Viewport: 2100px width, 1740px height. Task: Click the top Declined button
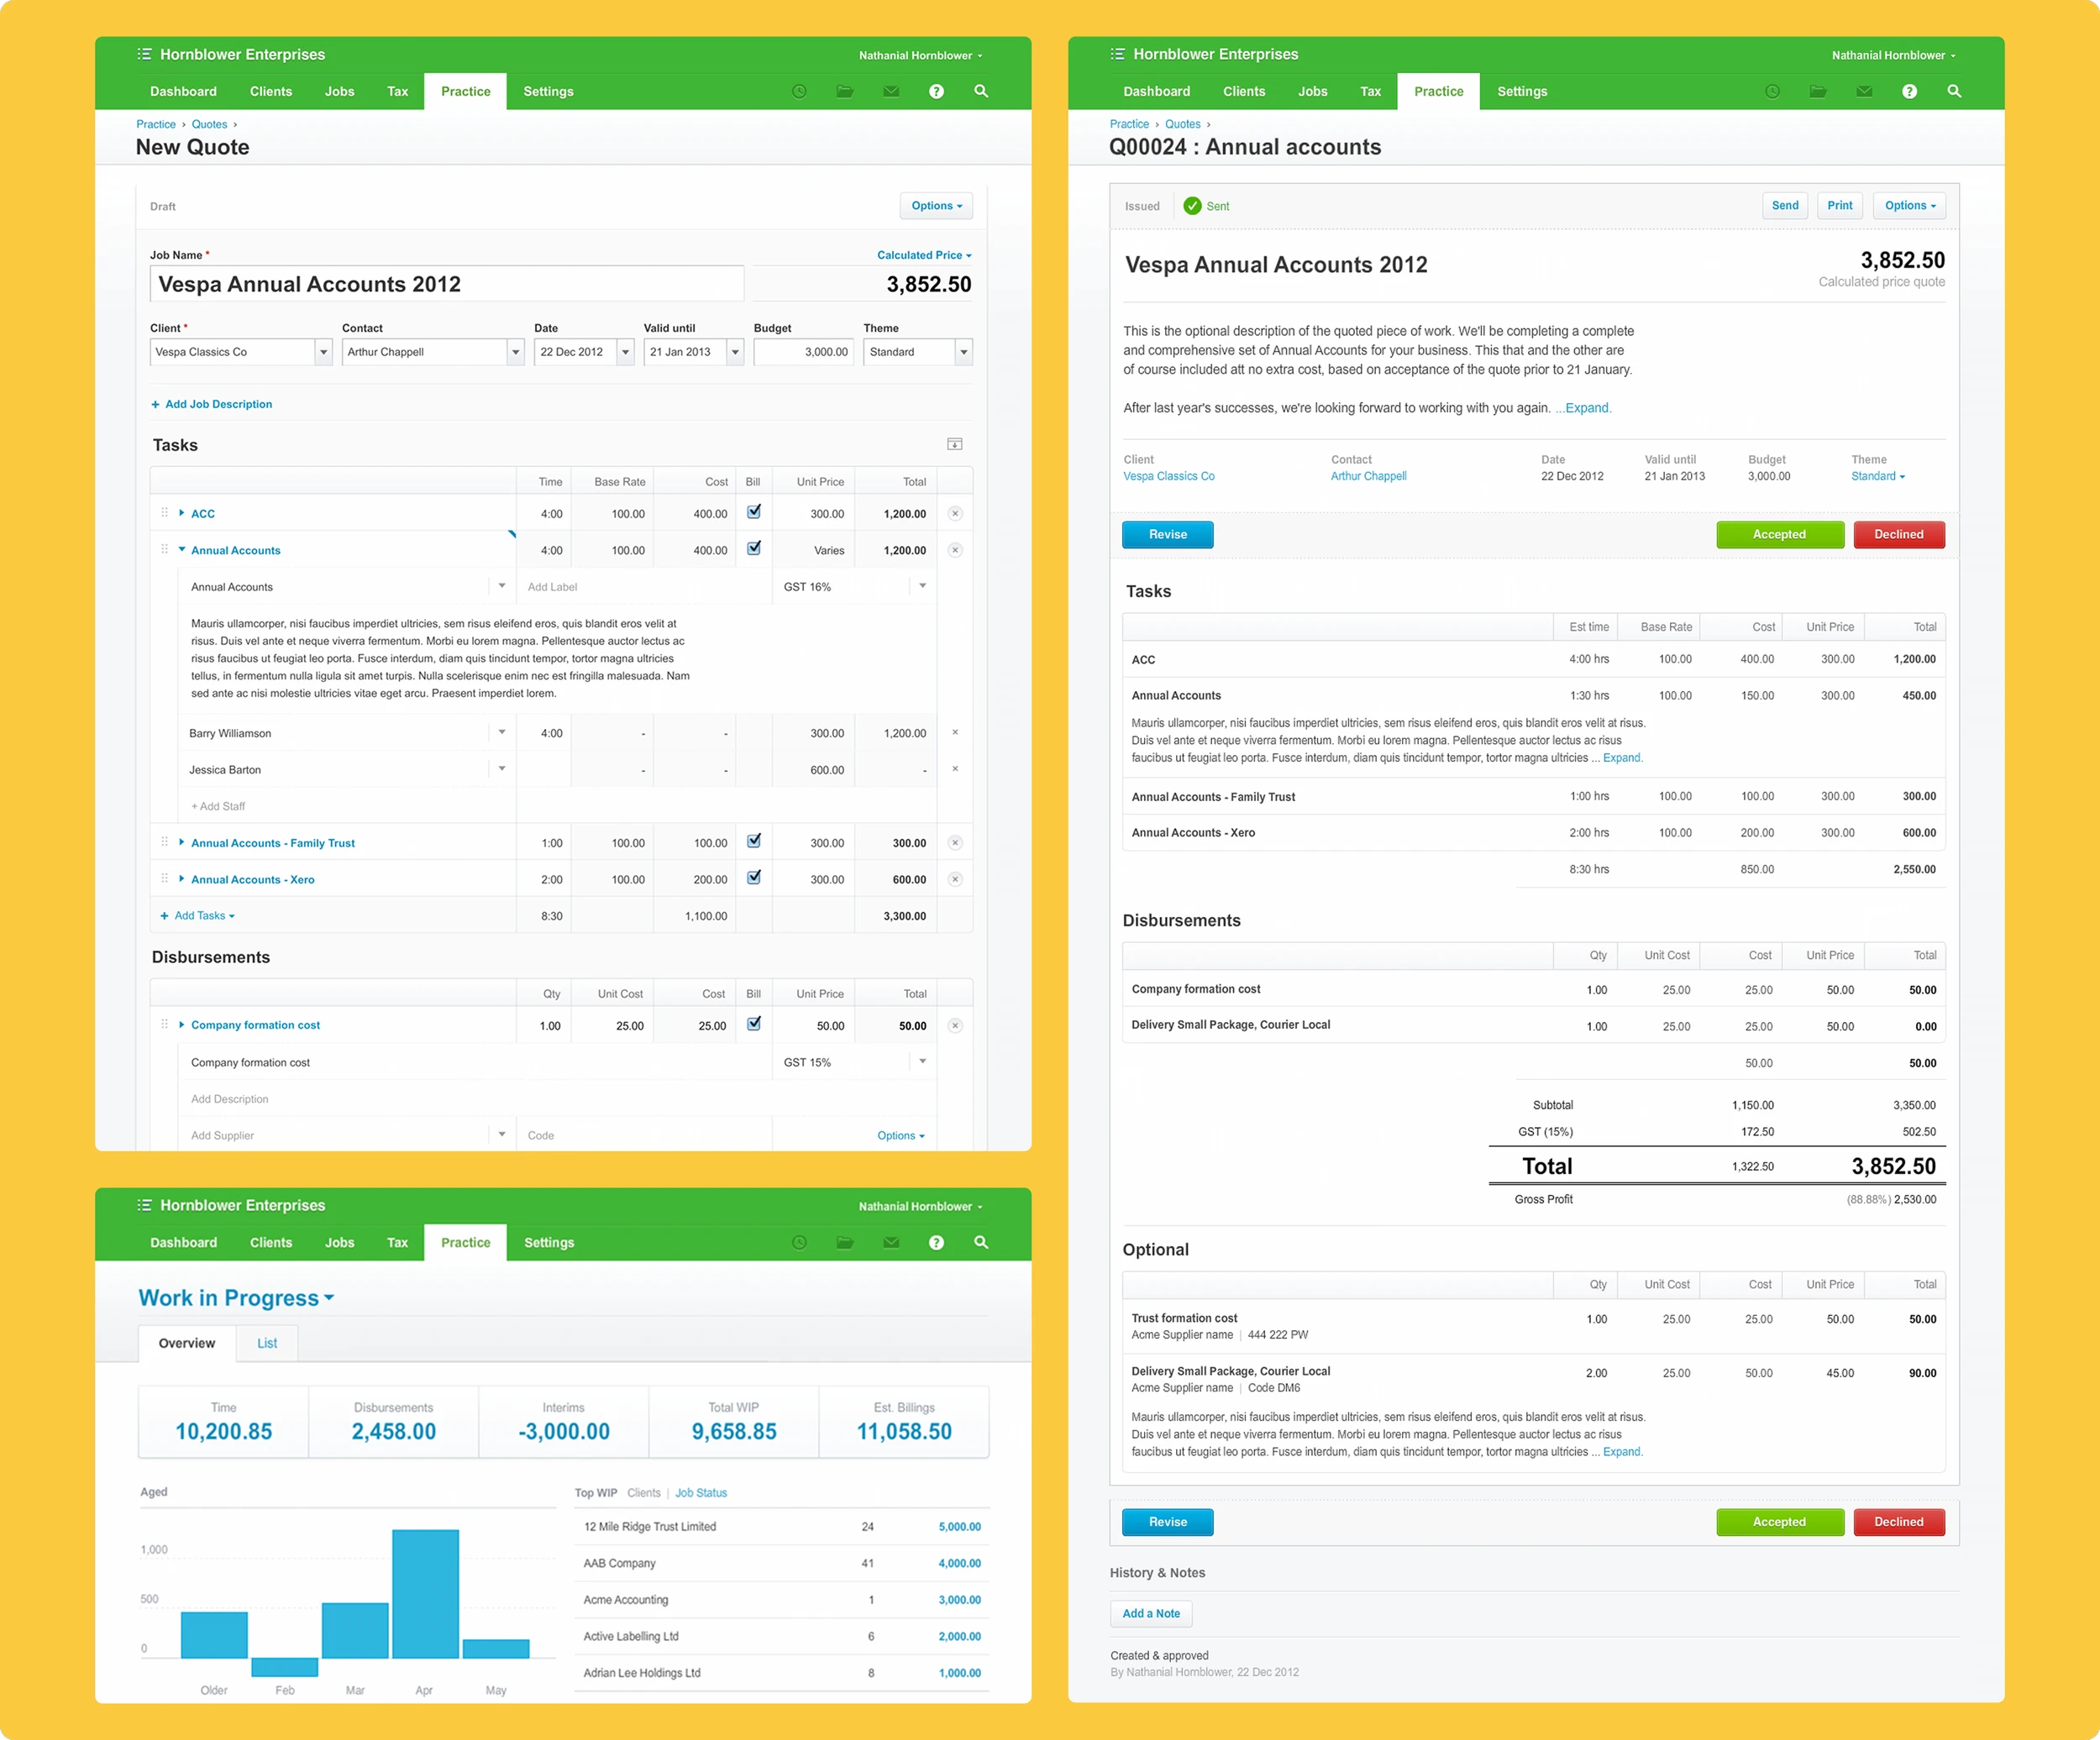[1899, 535]
